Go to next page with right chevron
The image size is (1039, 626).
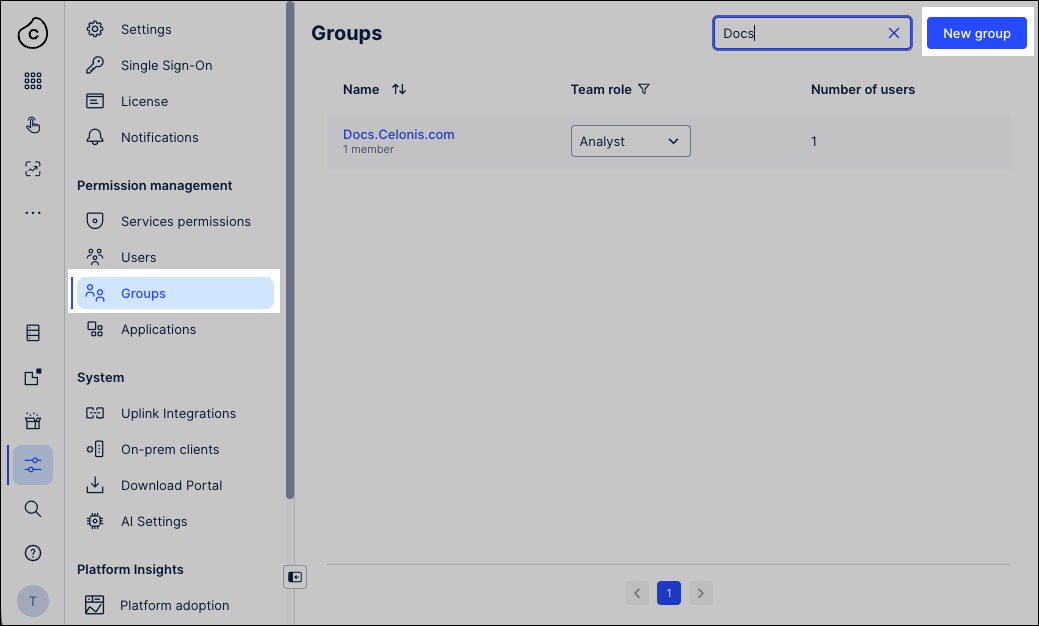click(x=700, y=593)
